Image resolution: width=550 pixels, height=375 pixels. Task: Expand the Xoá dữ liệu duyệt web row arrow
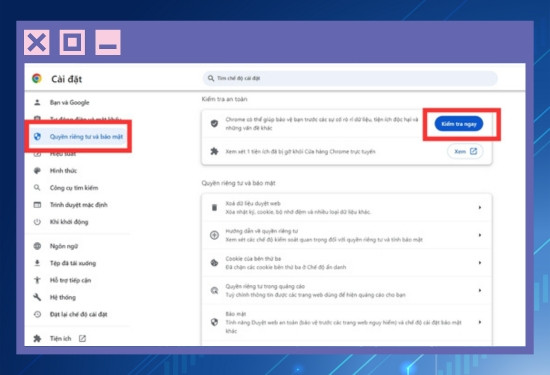(x=479, y=207)
